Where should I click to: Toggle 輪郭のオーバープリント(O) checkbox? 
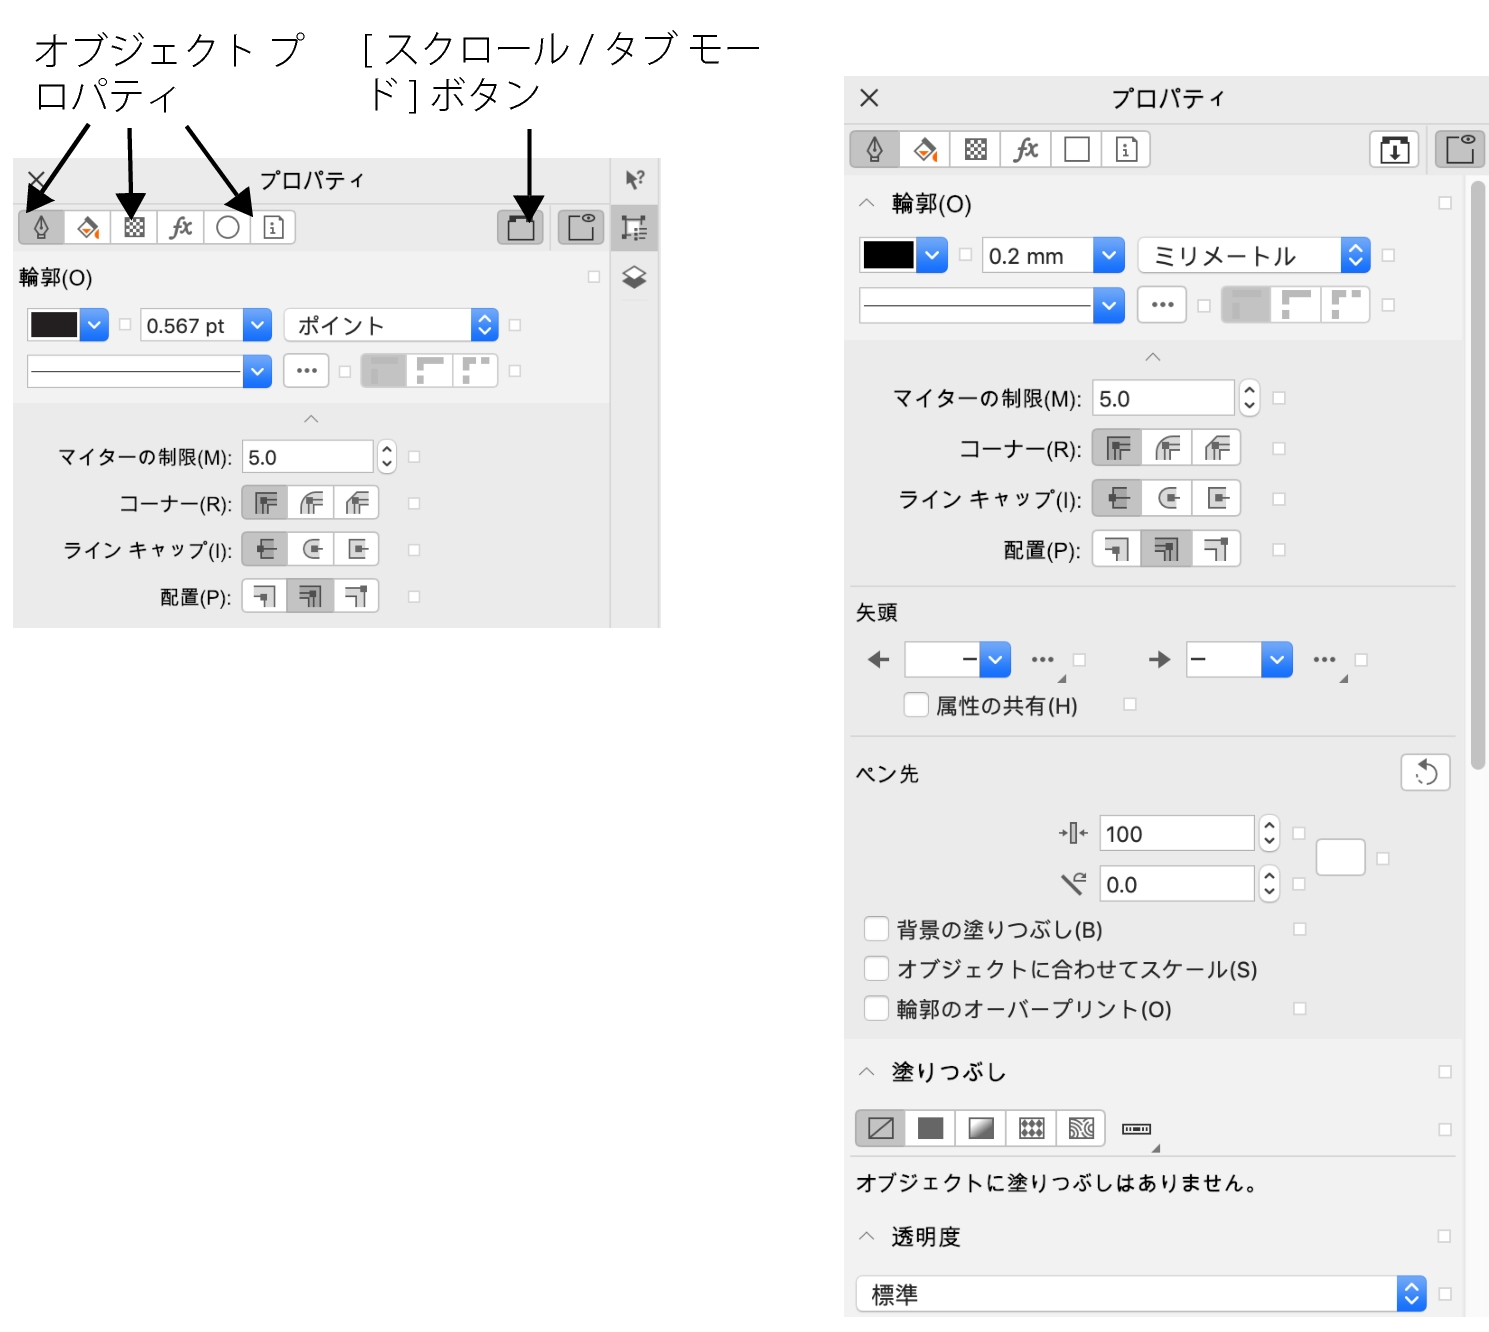pyautogui.click(x=876, y=1008)
